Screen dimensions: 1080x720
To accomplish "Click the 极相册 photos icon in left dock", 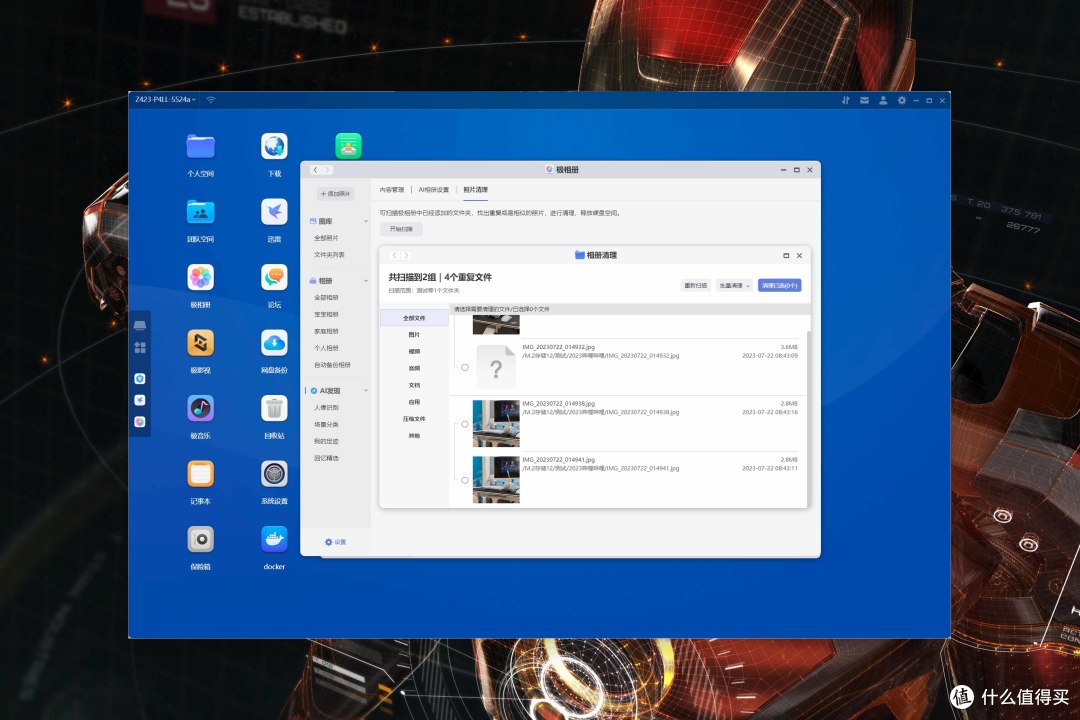I will [x=140, y=422].
